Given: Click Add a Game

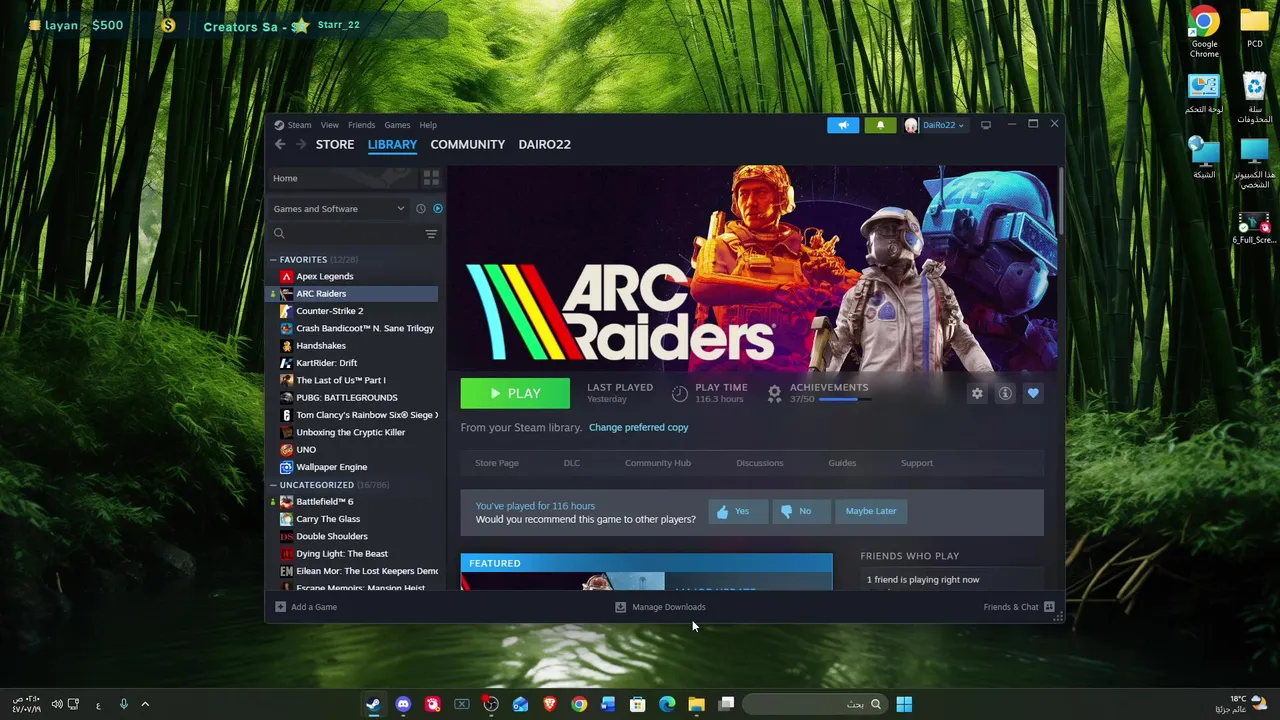Looking at the screenshot, I should (x=306, y=607).
